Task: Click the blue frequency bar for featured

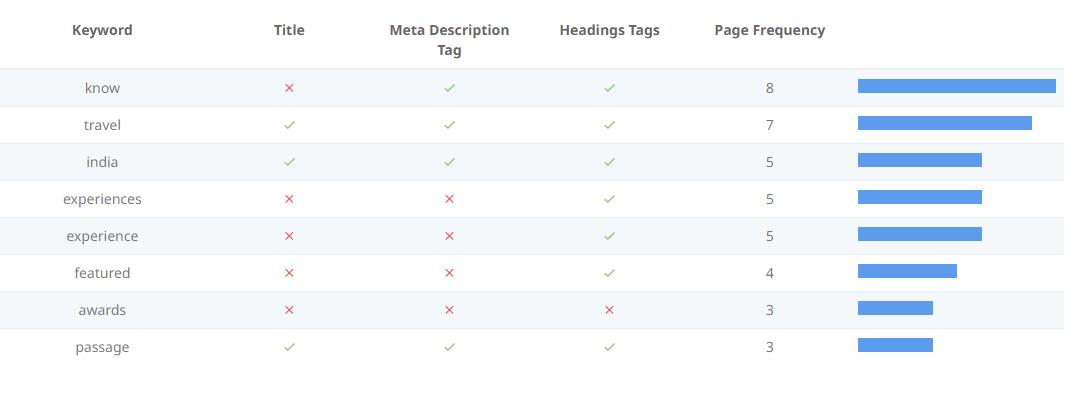Action: [x=907, y=271]
